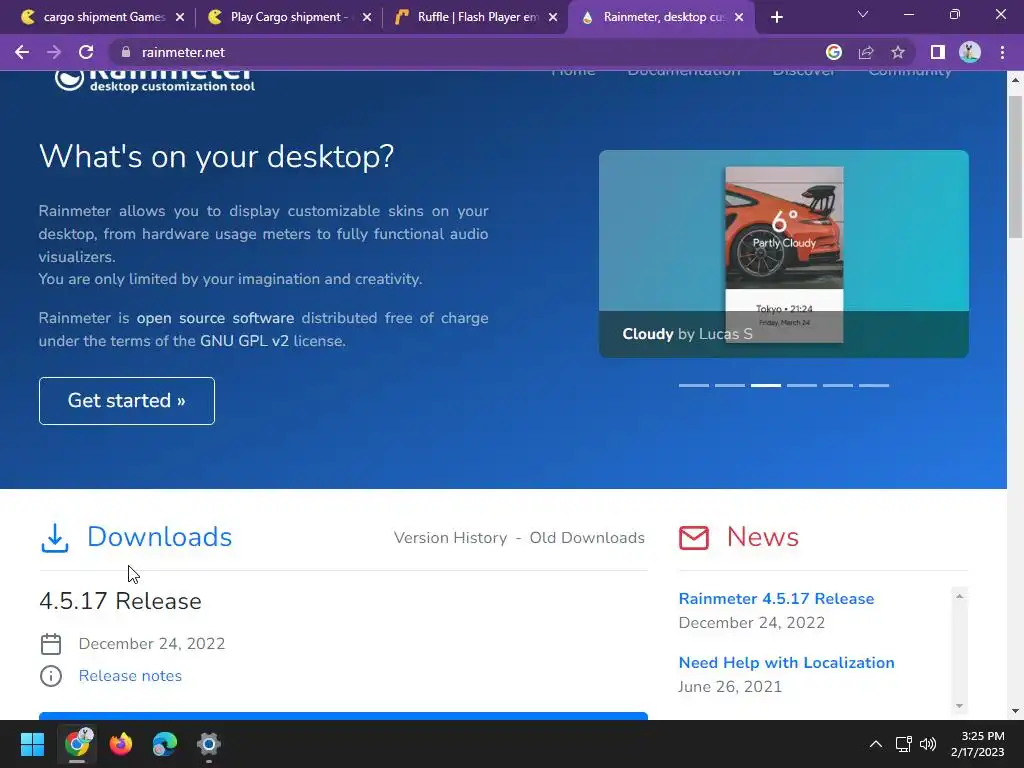
Task: Expand the tab search chevron
Action: pyautogui.click(x=863, y=14)
